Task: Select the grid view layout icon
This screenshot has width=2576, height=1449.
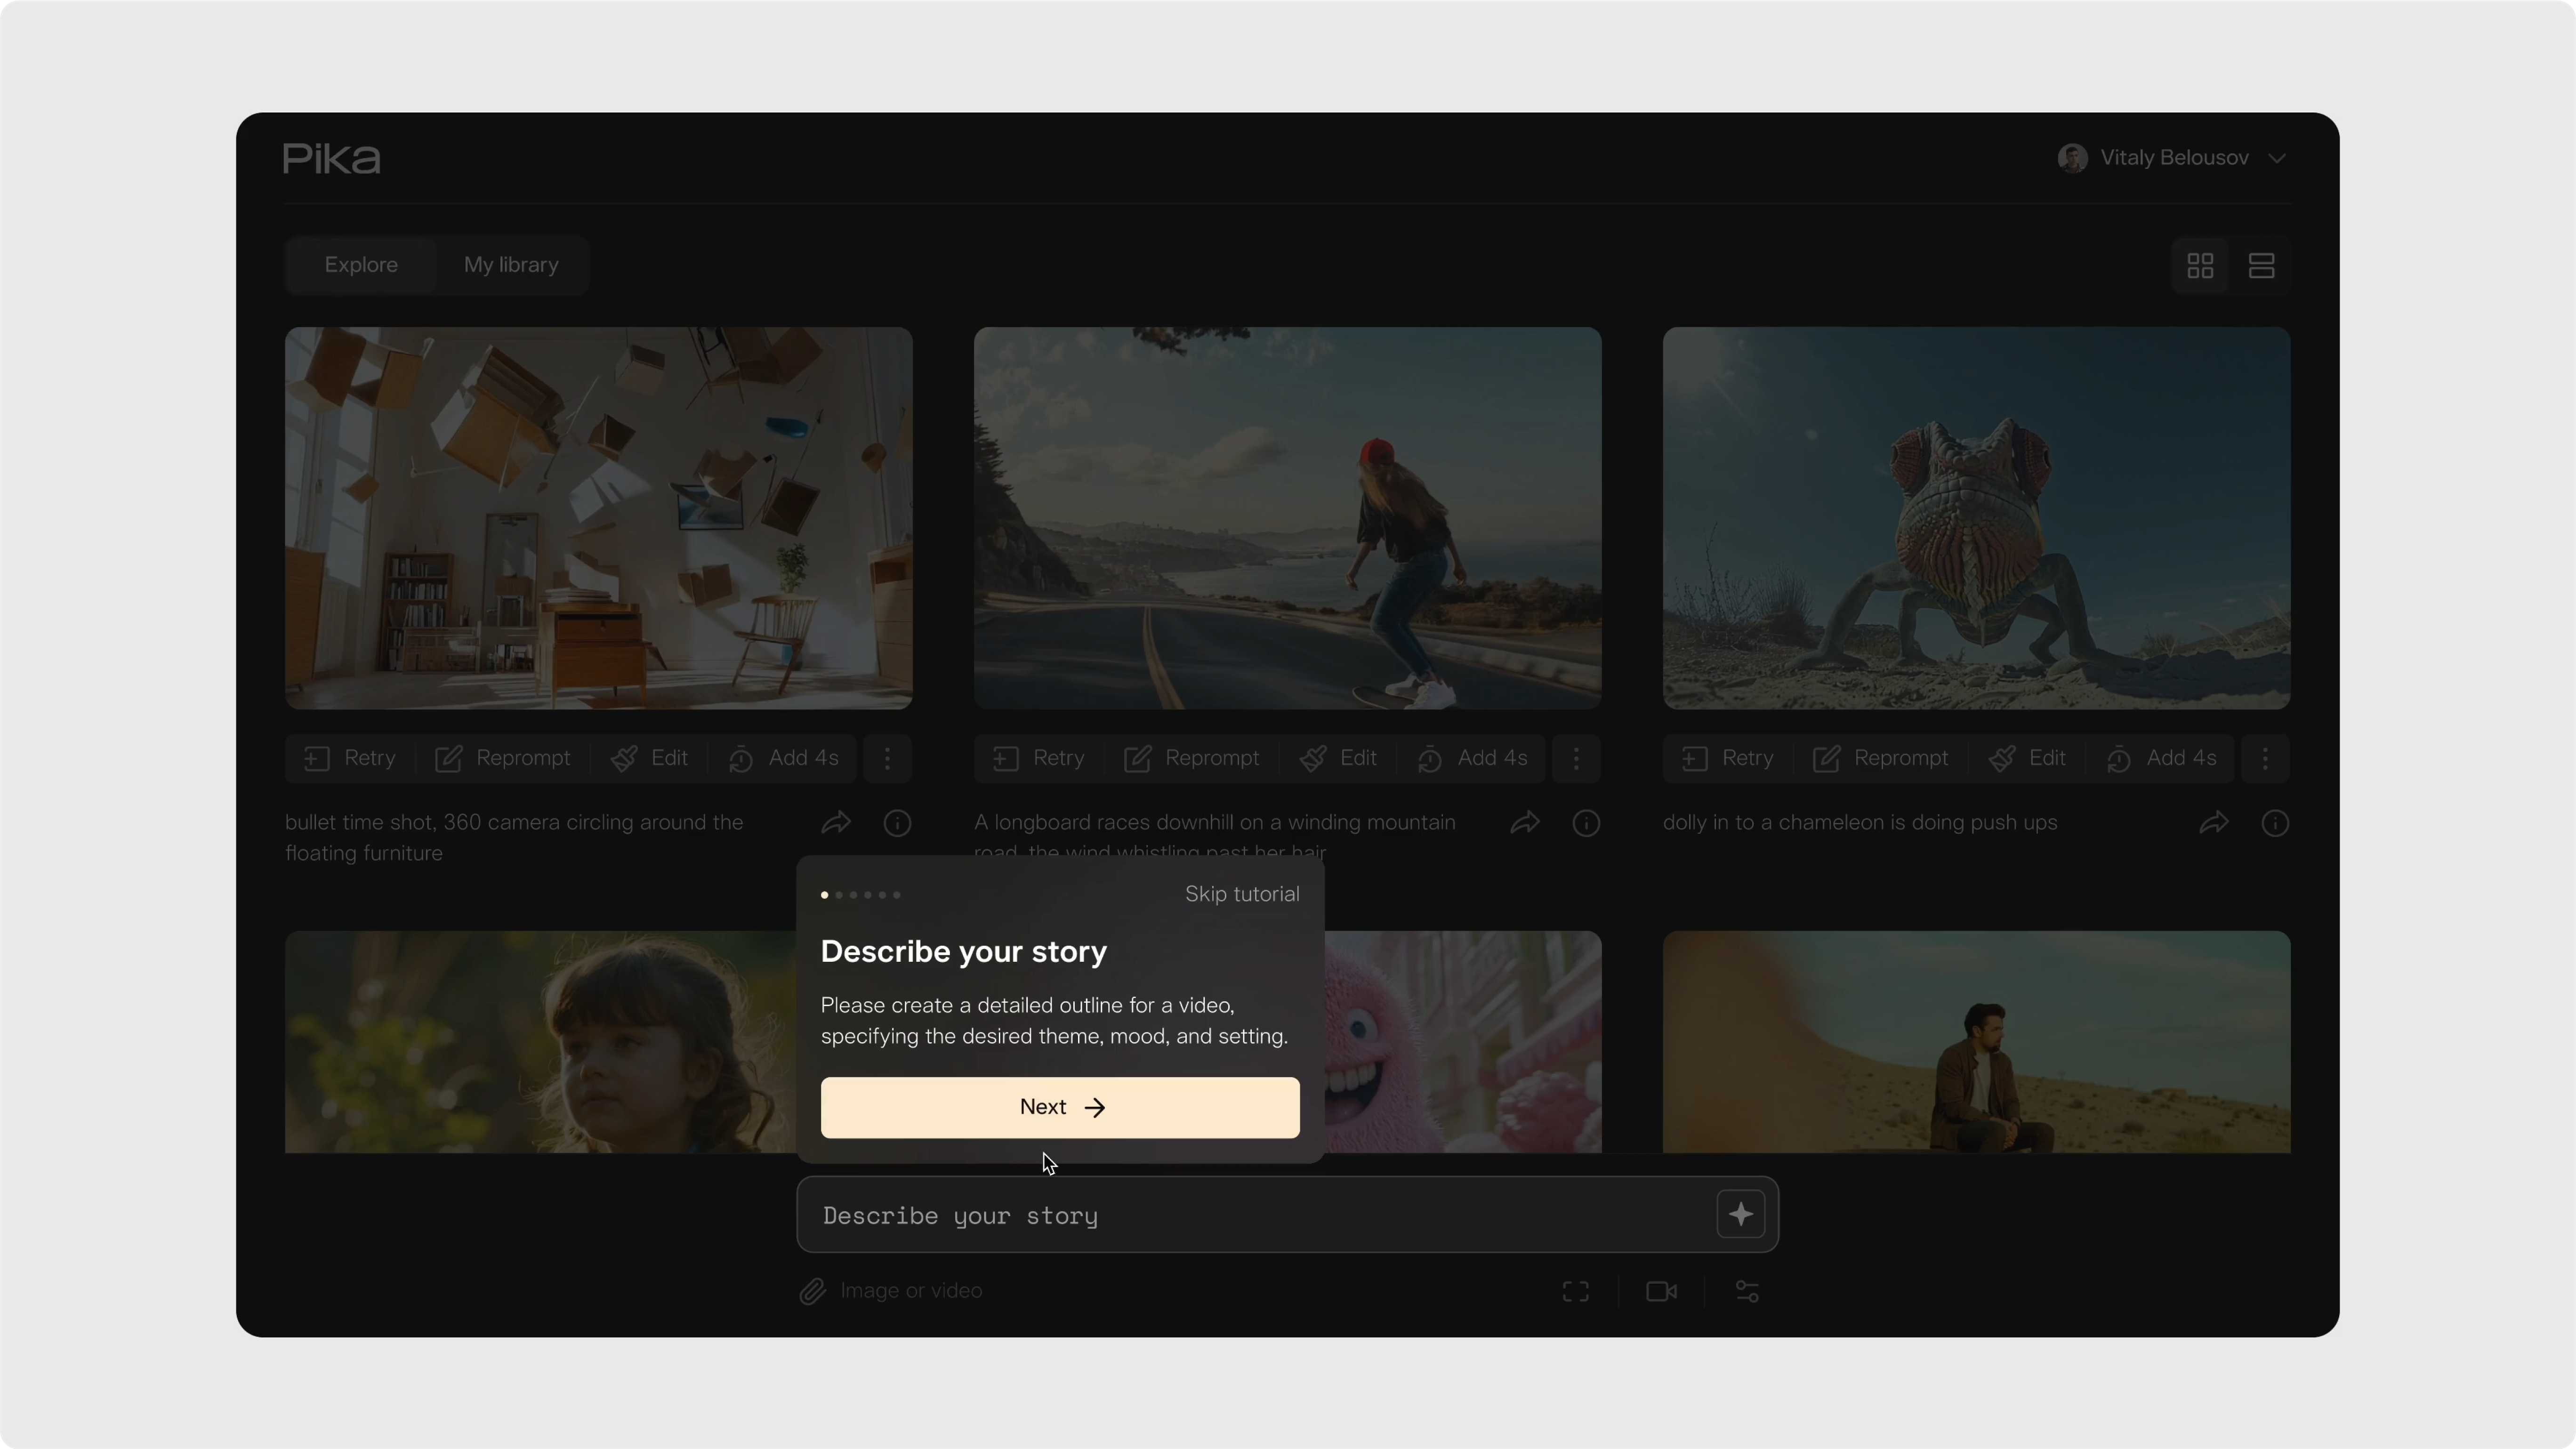Action: 2200,266
